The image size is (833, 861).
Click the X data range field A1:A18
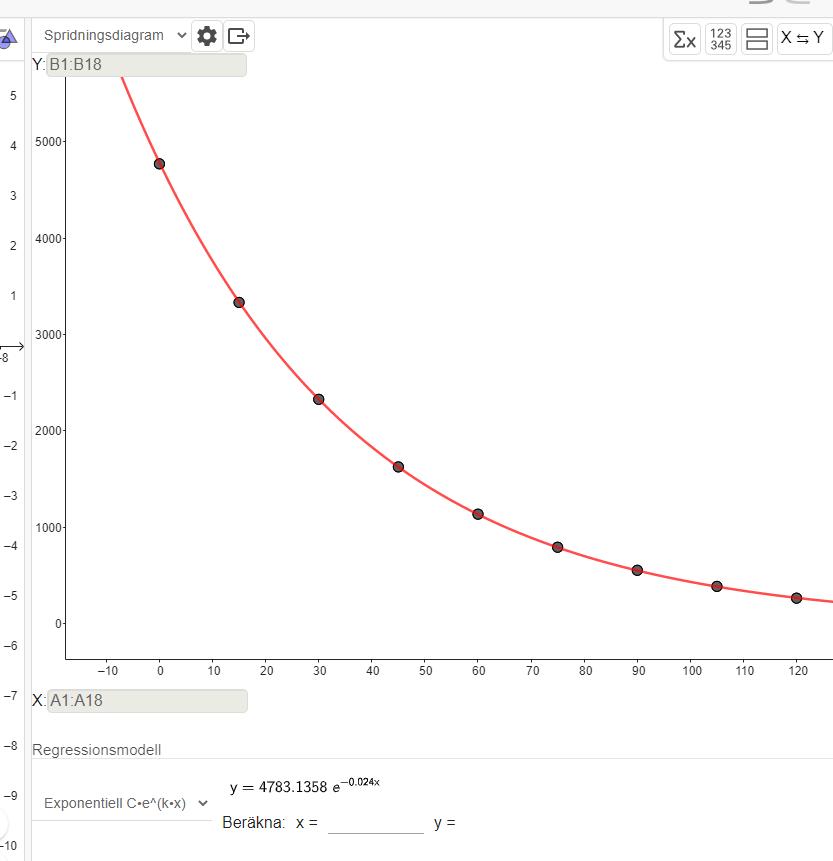(x=146, y=700)
